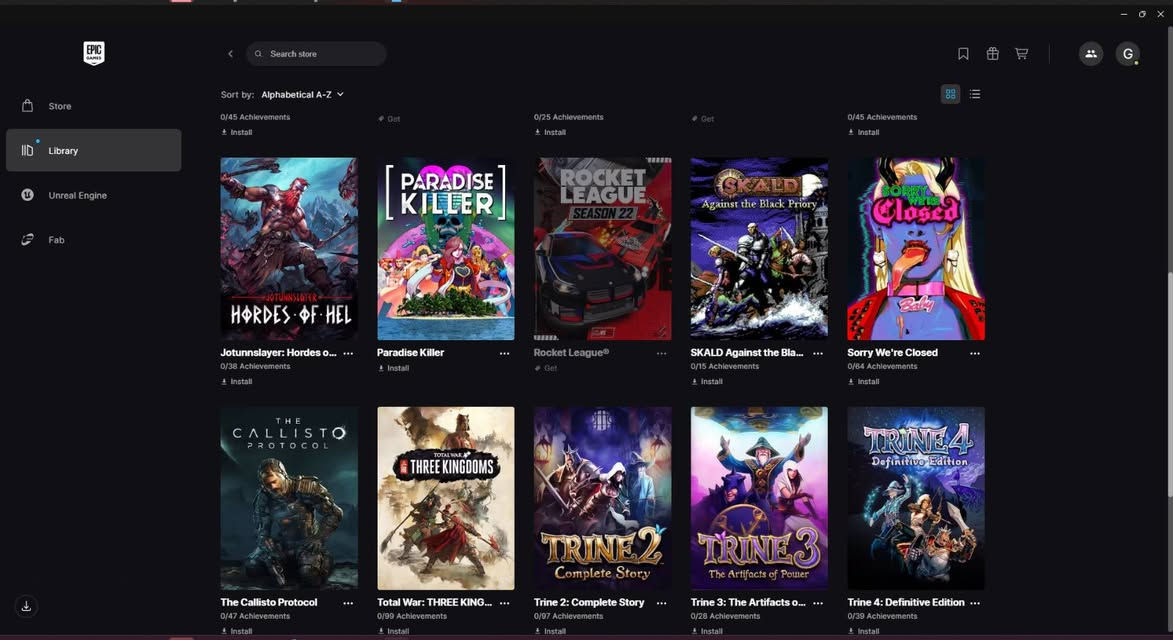Click 0/38 Achievements under Jotunnslayer
The height and width of the screenshot is (640, 1173).
(255, 366)
